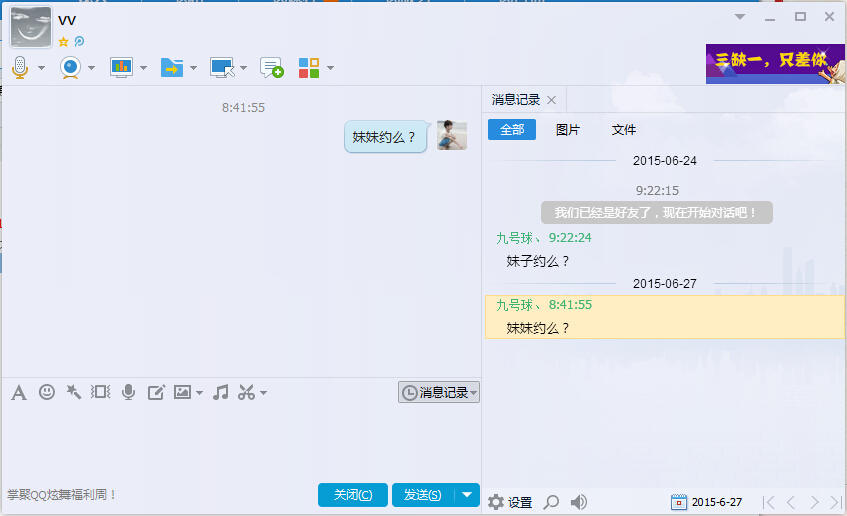Go to previous history page
847x516 pixels.
[x=791, y=502]
